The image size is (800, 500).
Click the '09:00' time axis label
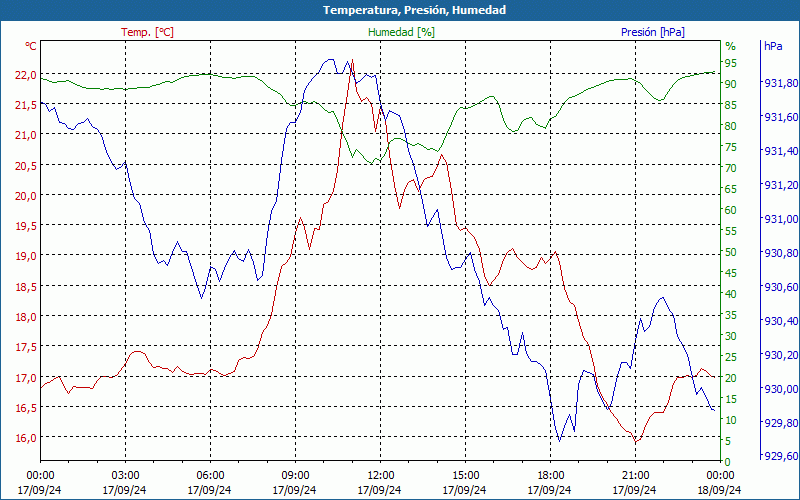pos(295,475)
